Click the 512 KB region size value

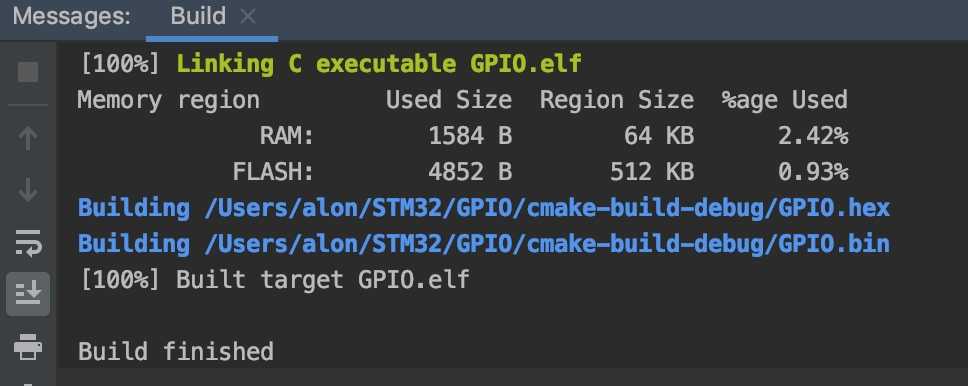click(x=652, y=172)
